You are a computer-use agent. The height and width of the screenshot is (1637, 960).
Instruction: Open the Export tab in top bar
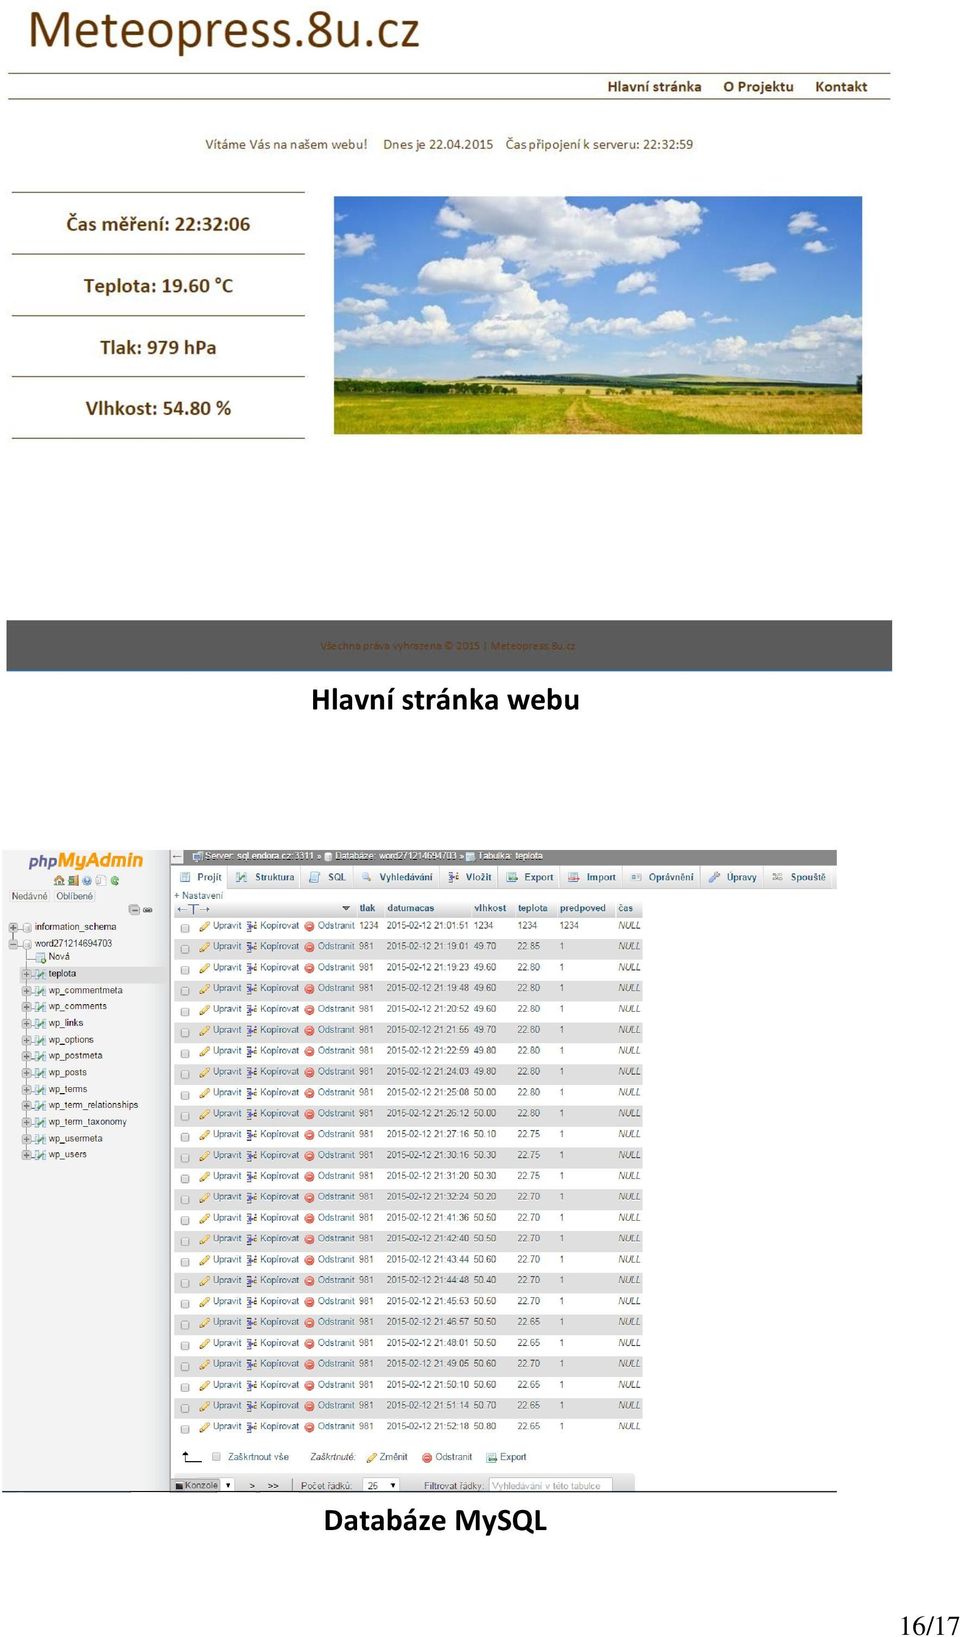click(x=530, y=877)
